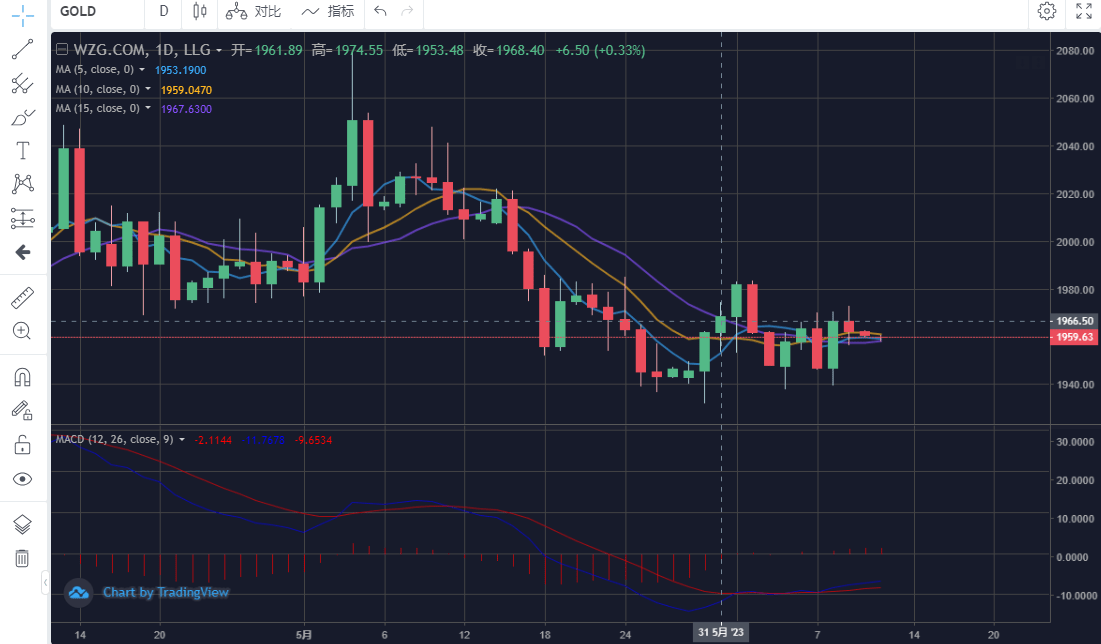This screenshot has height=644, width=1101.
Task: Click the back arrow icon
Action: click(22, 252)
